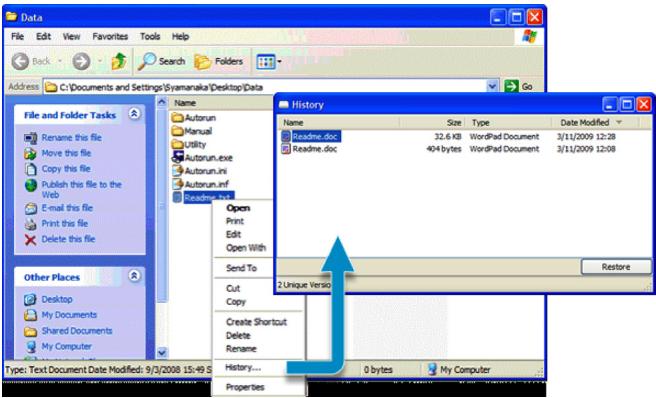This screenshot has height=398, width=656.
Task: Click the Forward arrow toolbar icon
Action: (x=81, y=62)
